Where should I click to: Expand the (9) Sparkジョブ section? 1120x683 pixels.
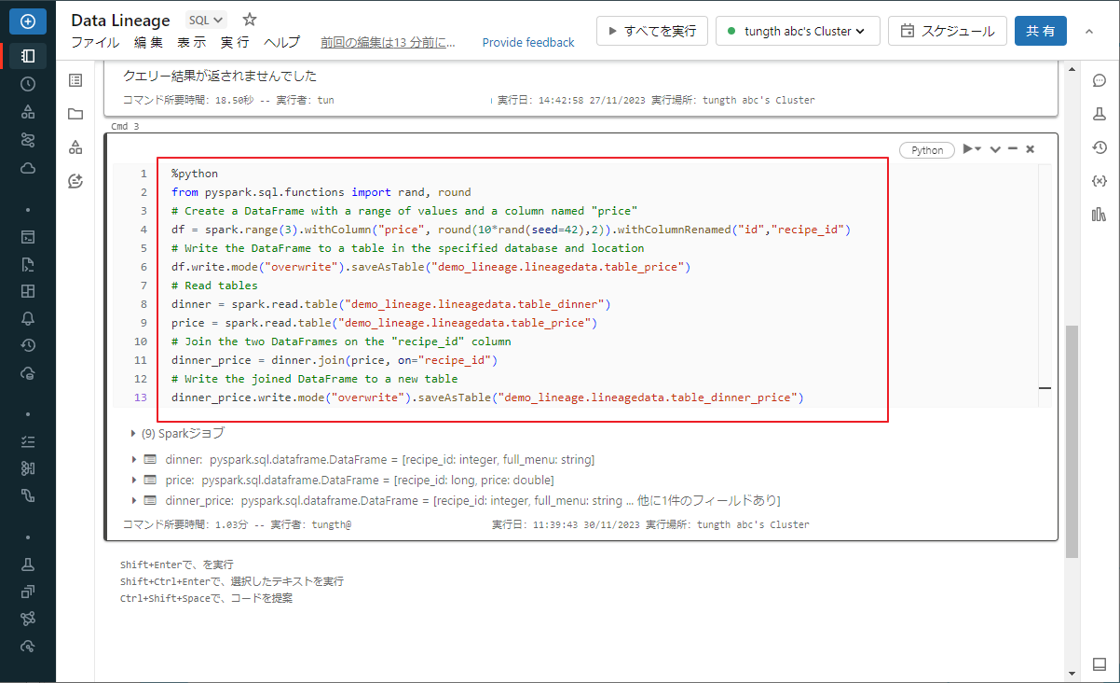tap(134, 434)
